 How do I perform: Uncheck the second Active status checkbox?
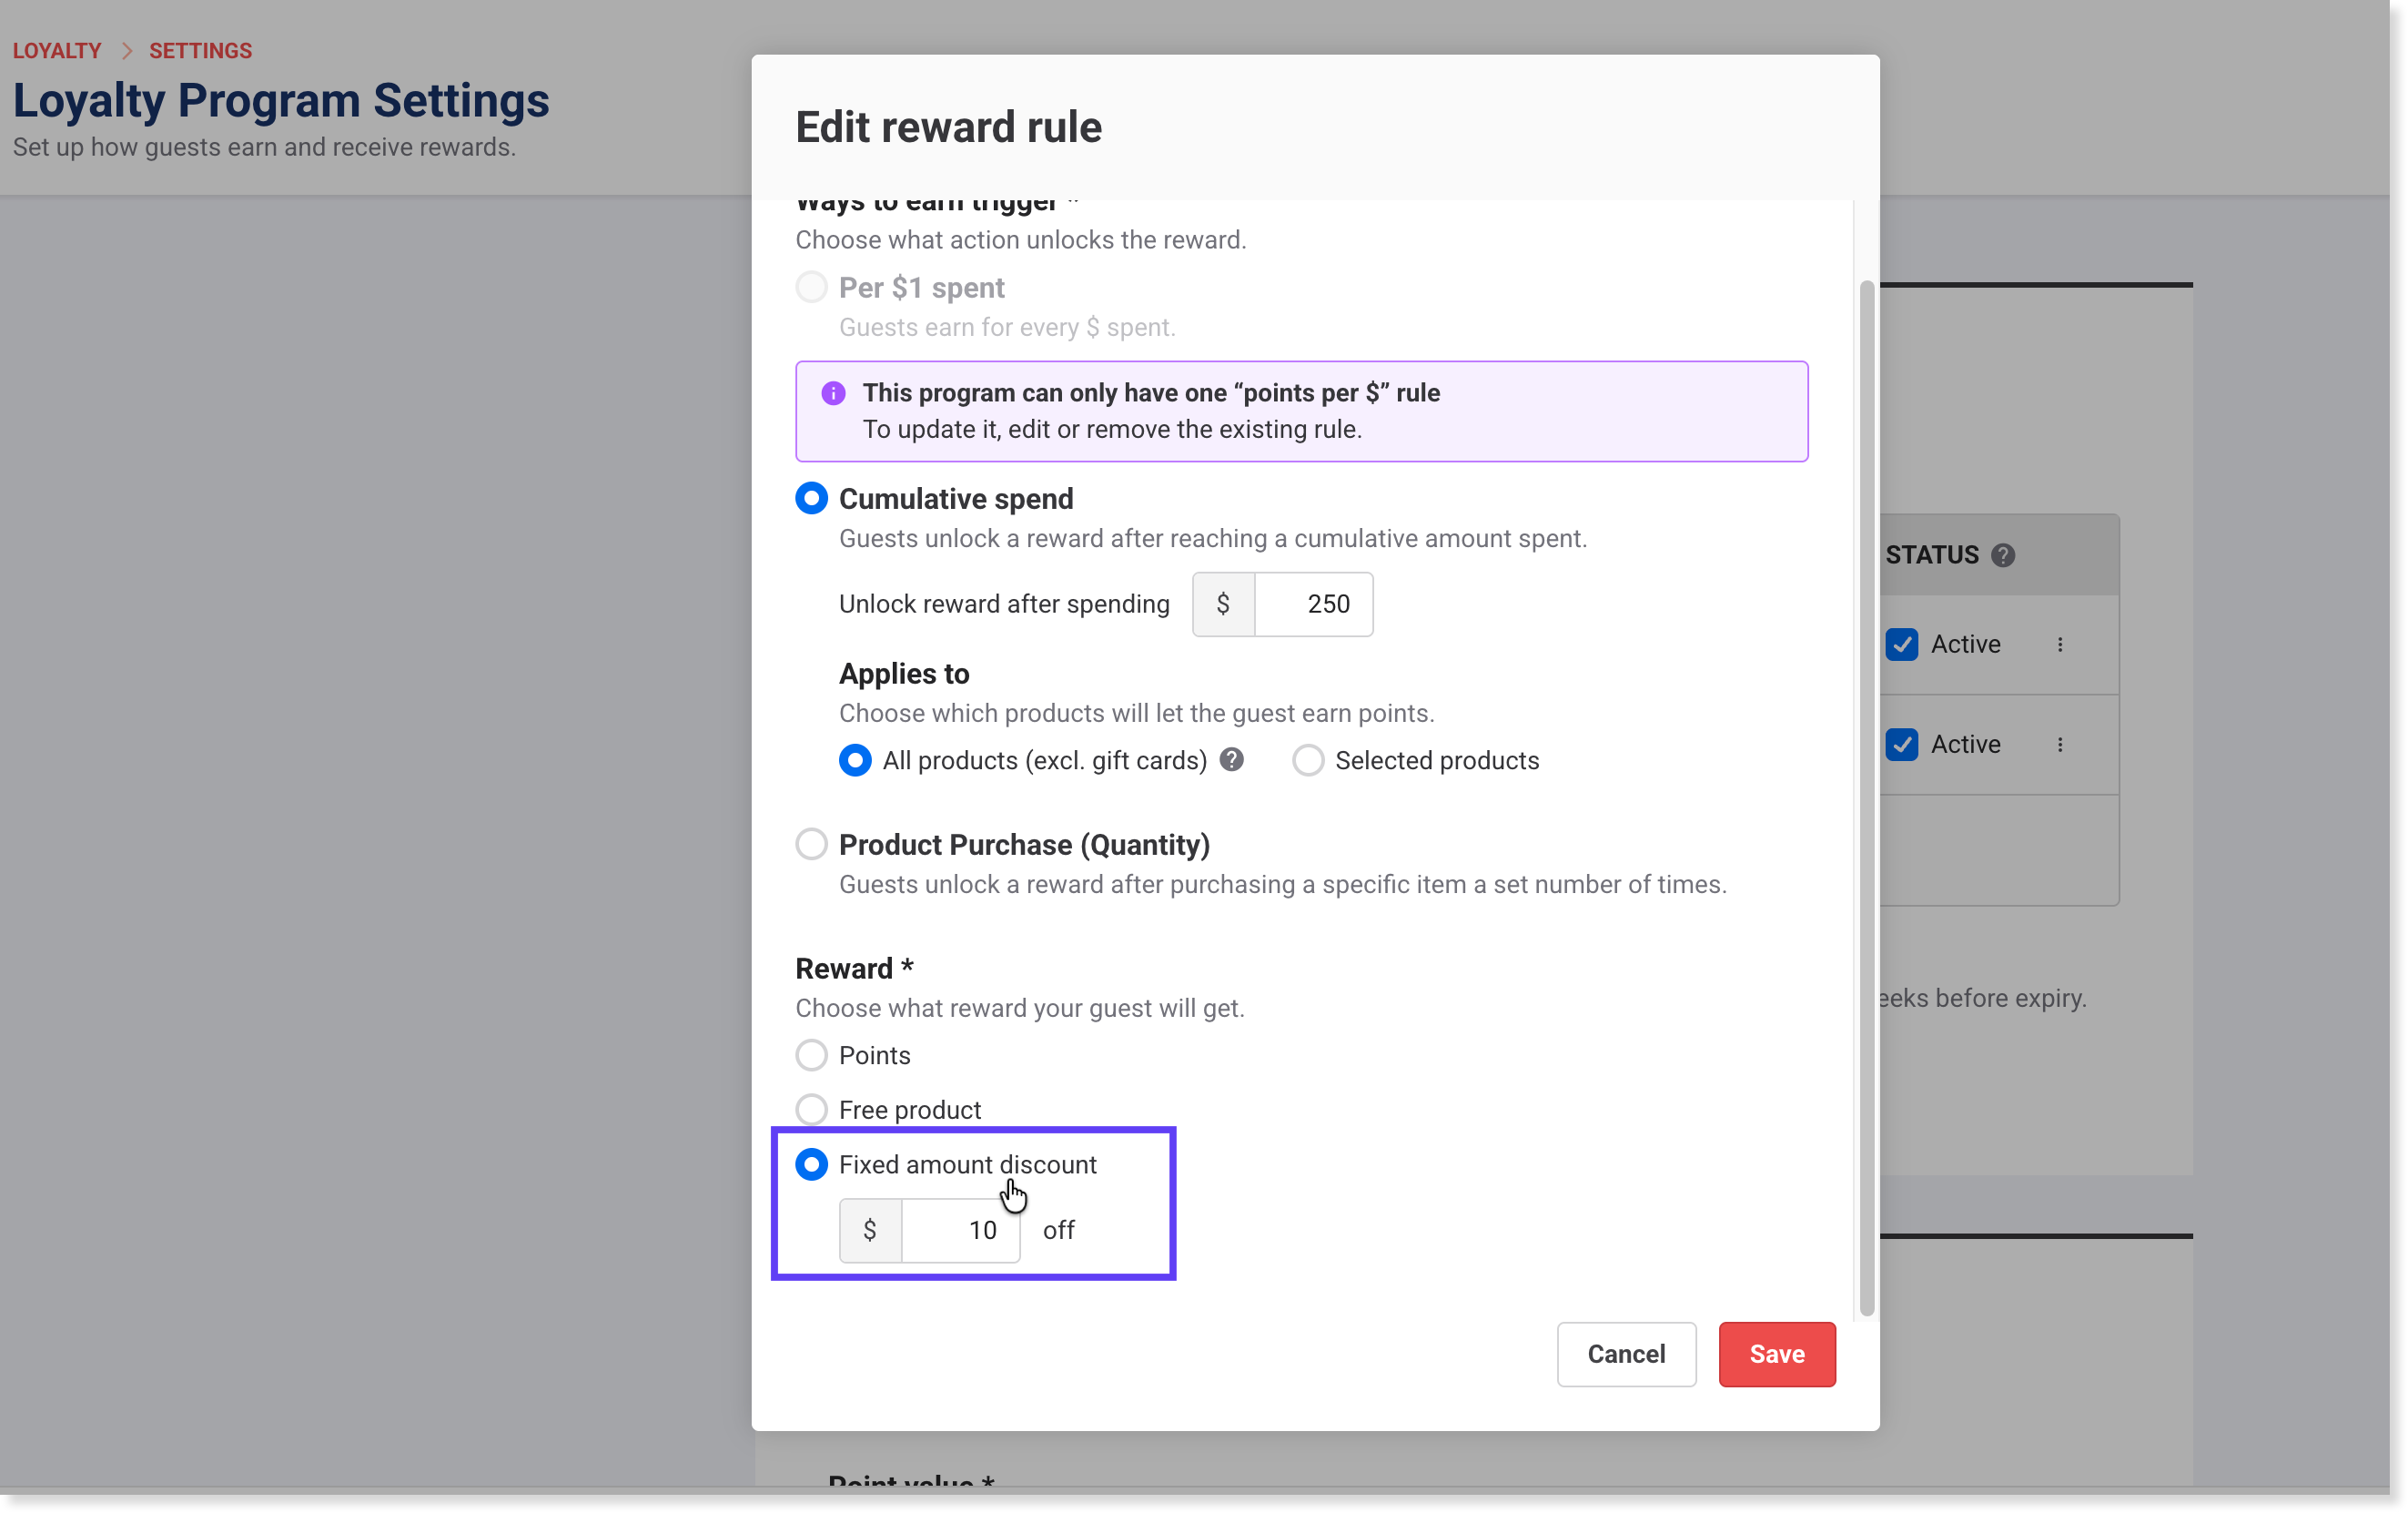[1902, 745]
